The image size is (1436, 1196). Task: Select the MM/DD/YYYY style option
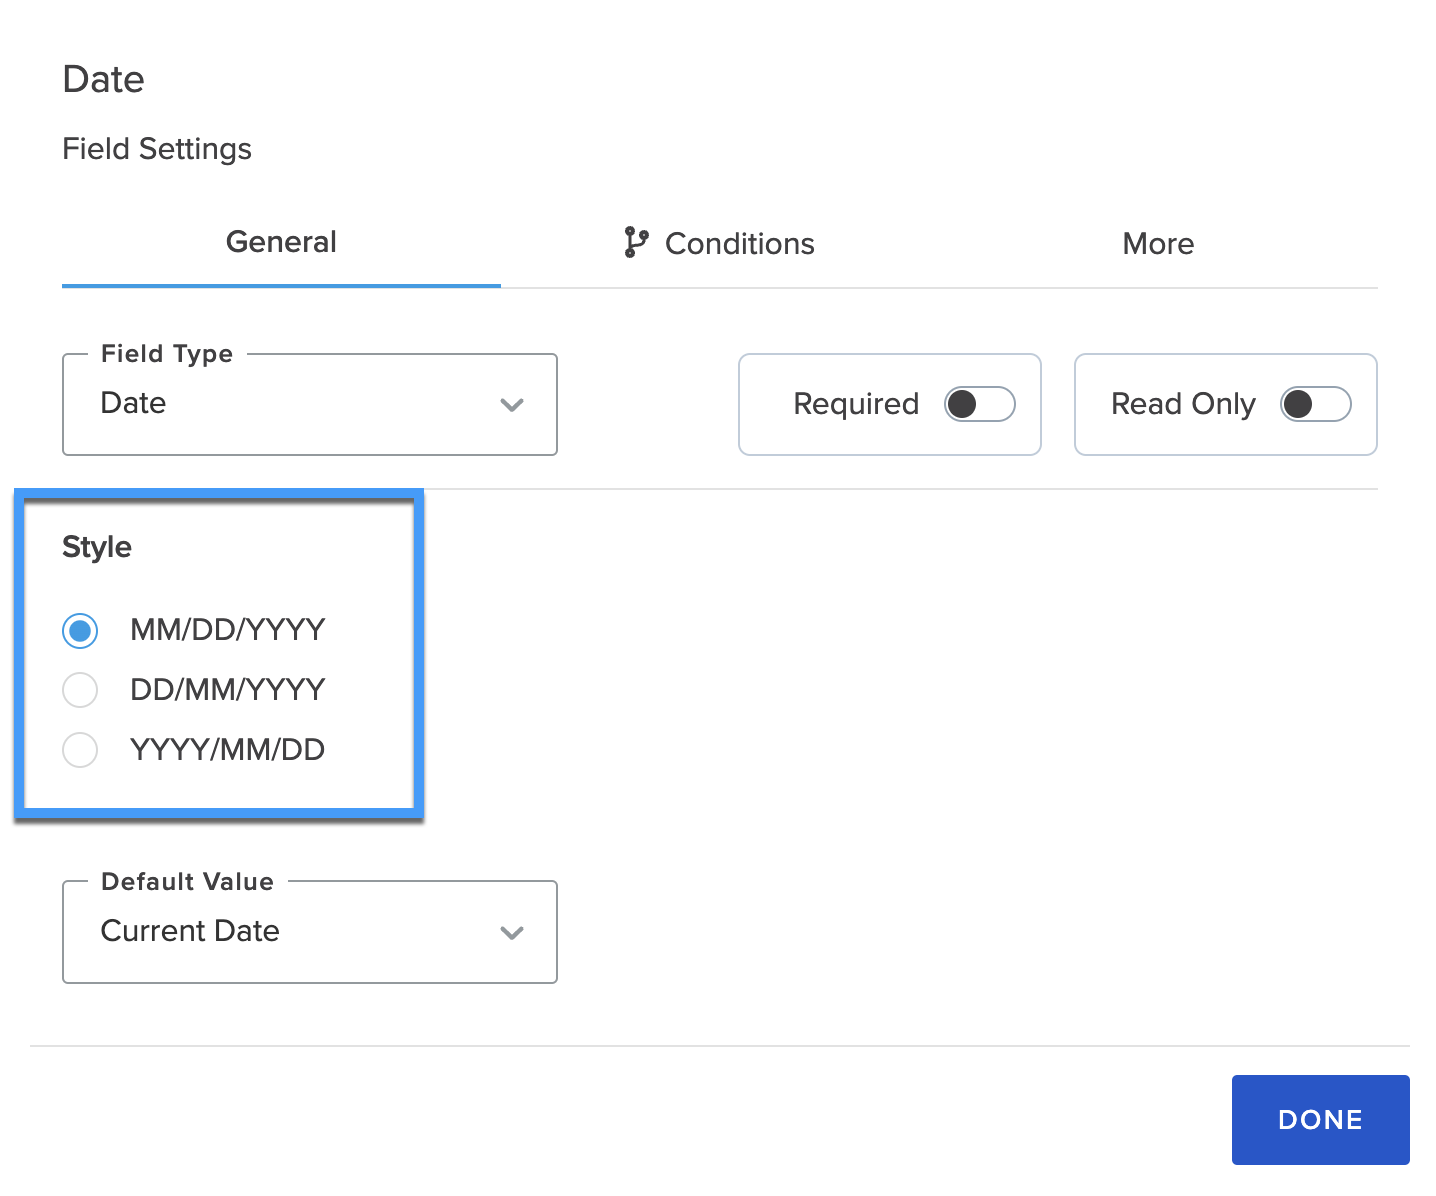click(x=80, y=630)
